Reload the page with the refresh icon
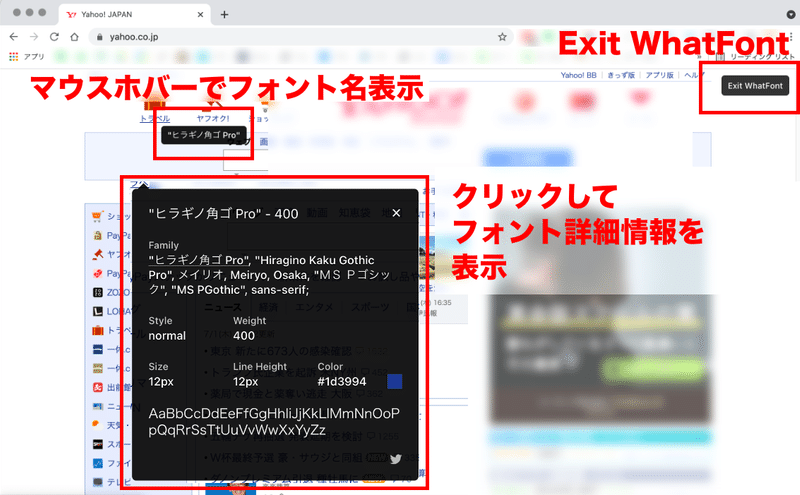The width and height of the screenshot is (800, 495). tap(54, 37)
